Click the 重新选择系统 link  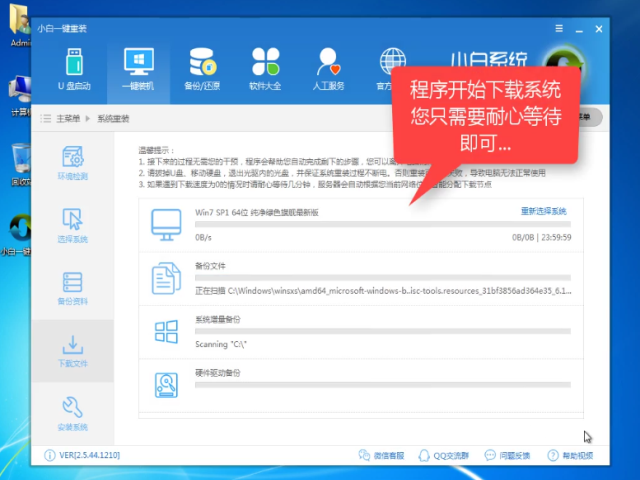[x=543, y=212]
